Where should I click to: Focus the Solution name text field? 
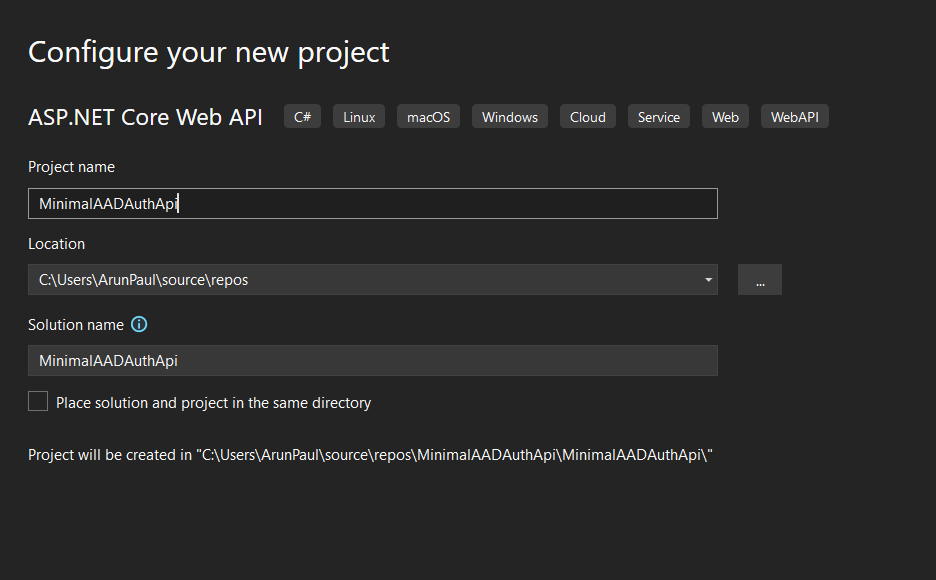(x=372, y=360)
